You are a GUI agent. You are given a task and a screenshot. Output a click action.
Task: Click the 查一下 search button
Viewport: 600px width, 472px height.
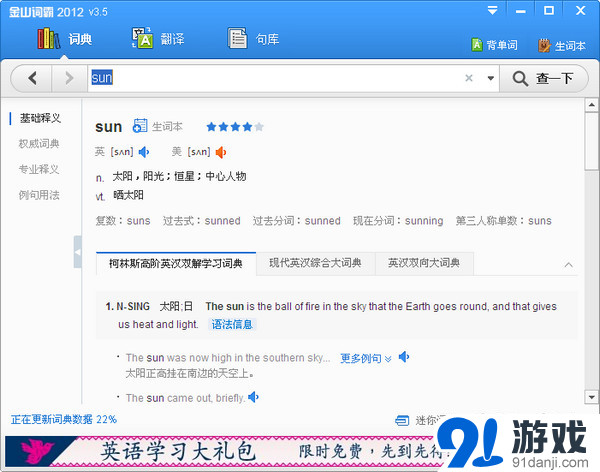click(x=543, y=78)
